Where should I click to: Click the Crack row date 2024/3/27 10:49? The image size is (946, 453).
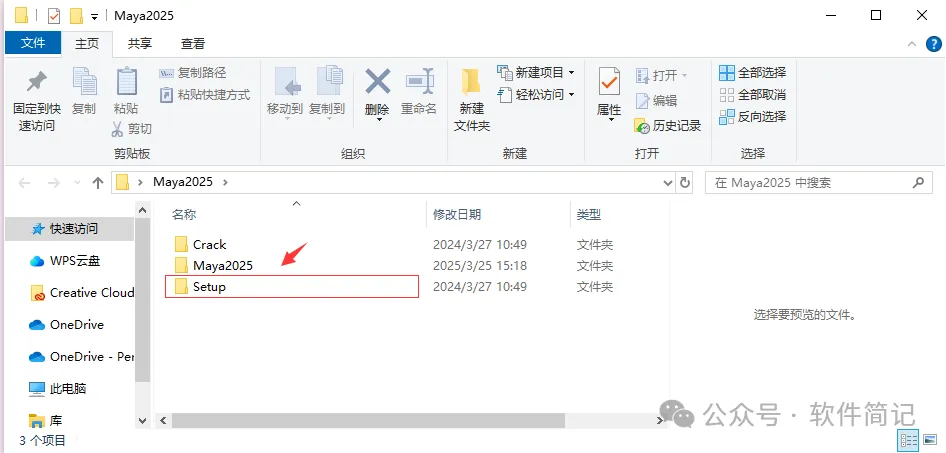pyautogui.click(x=480, y=245)
